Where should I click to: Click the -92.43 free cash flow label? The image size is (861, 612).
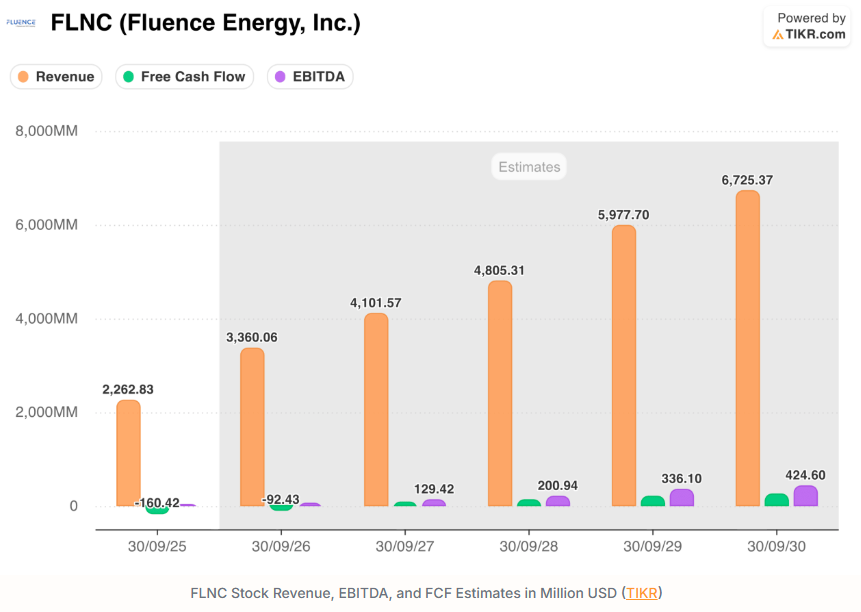click(281, 499)
